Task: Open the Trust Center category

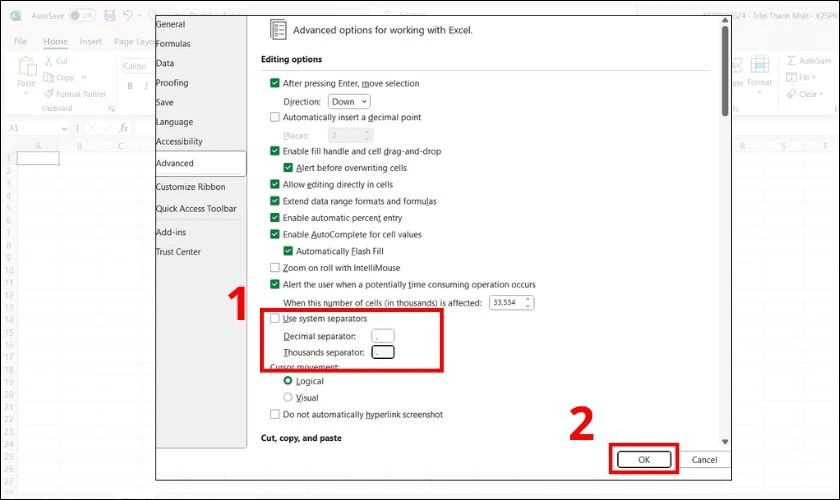Action: [x=177, y=251]
